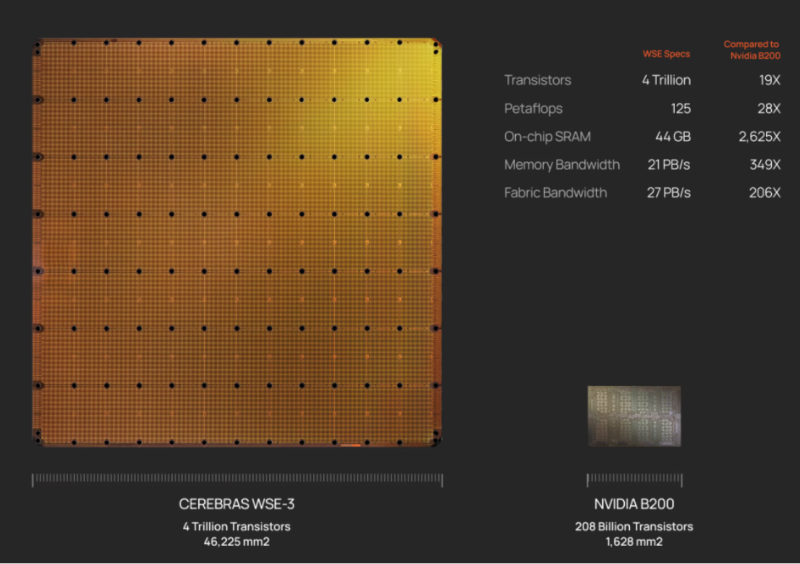
Task: Select the 'Compared to Nvidia B200' header
Action: pos(751,49)
